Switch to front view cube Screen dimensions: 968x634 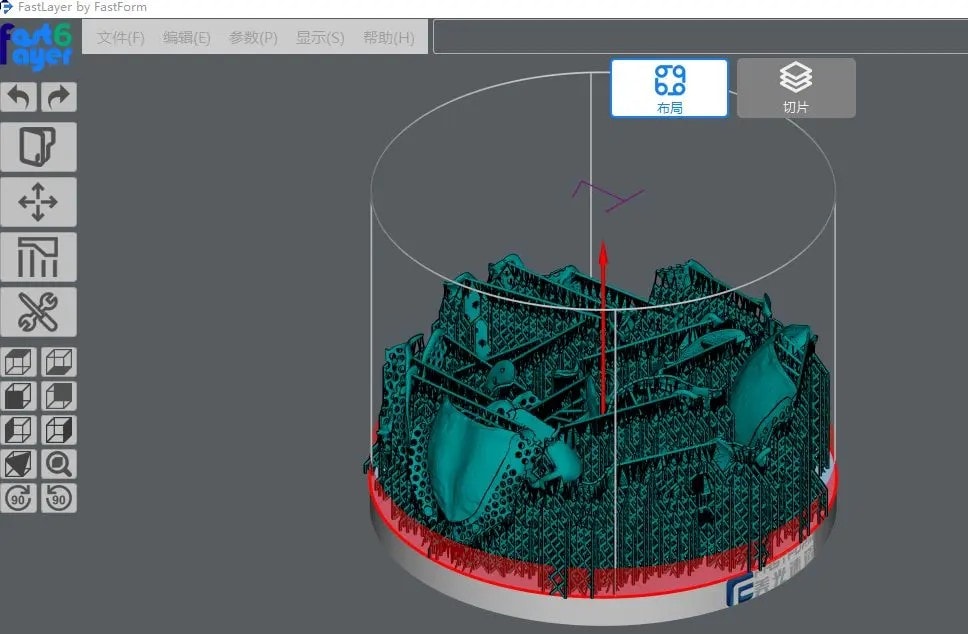[x=20, y=396]
